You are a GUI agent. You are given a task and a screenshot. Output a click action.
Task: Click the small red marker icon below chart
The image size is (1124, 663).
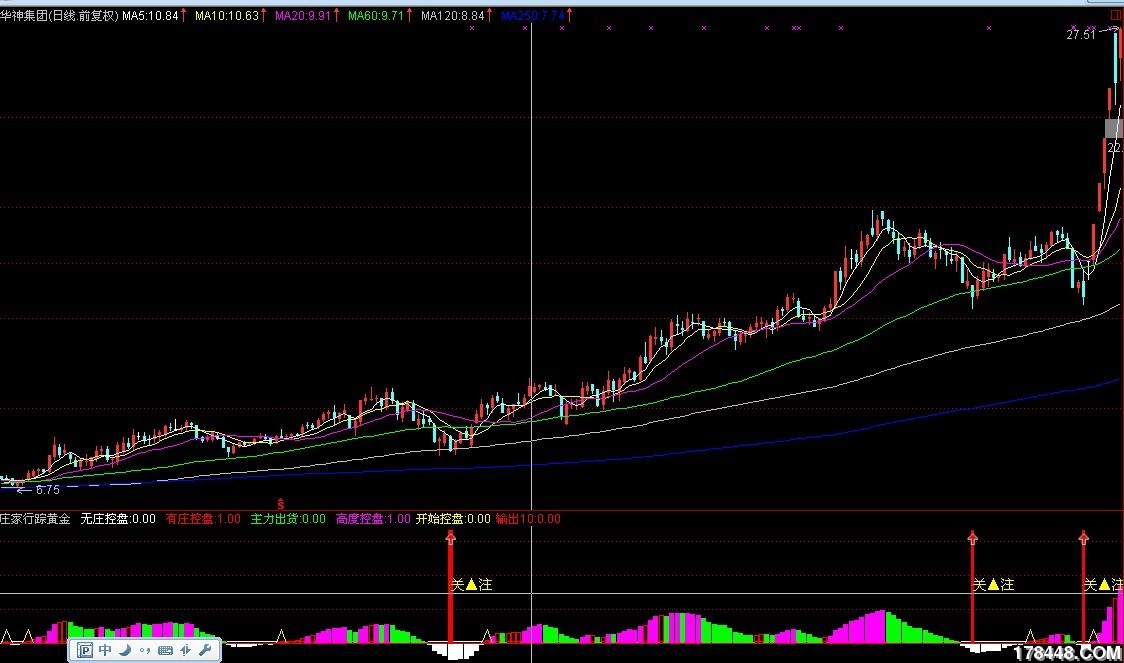coord(281,502)
